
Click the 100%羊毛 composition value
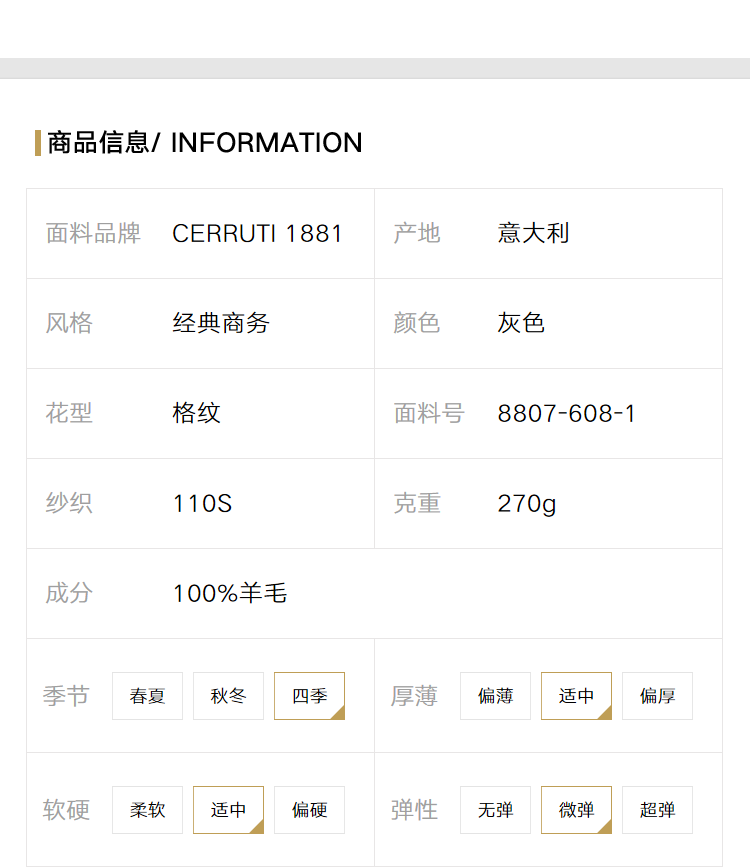pyautogui.click(x=230, y=593)
